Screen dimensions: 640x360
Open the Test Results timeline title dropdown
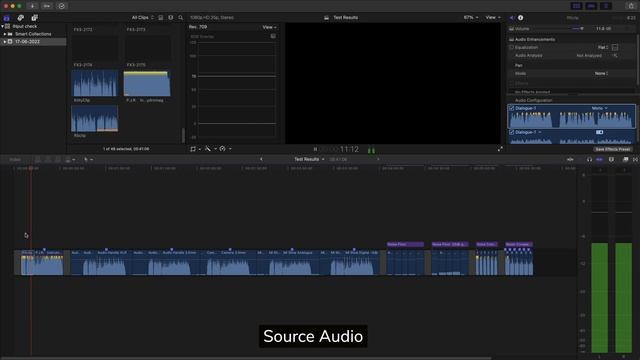point(309,159)
